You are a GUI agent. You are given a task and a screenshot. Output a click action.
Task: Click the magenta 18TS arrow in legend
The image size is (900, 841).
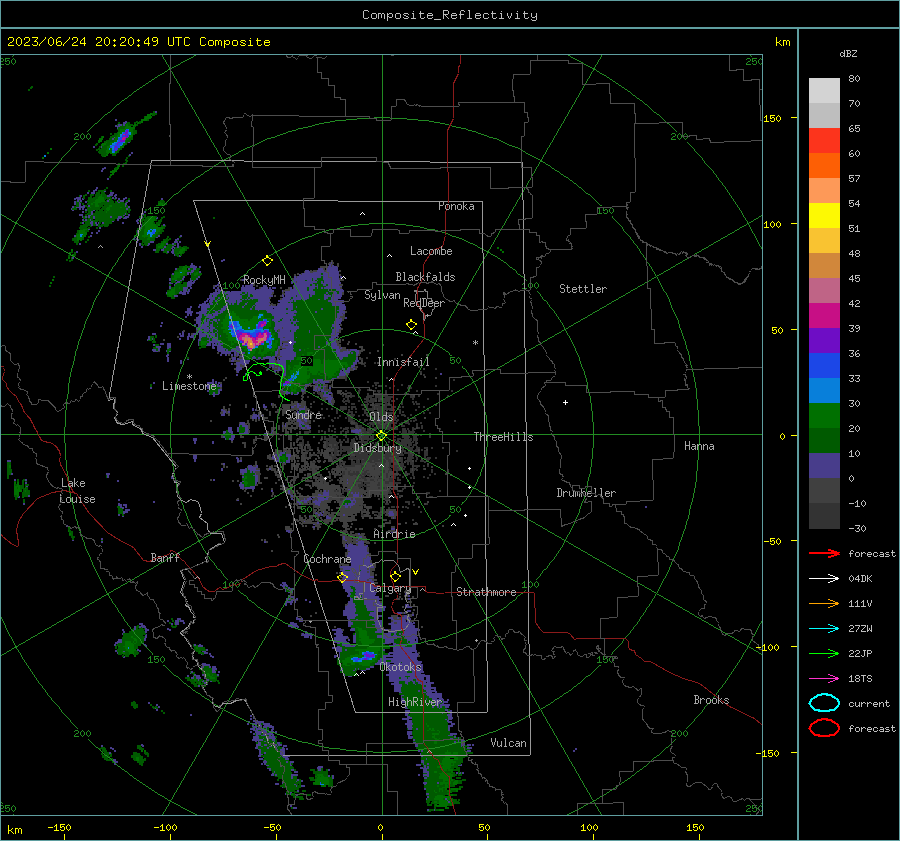[824, 678]
